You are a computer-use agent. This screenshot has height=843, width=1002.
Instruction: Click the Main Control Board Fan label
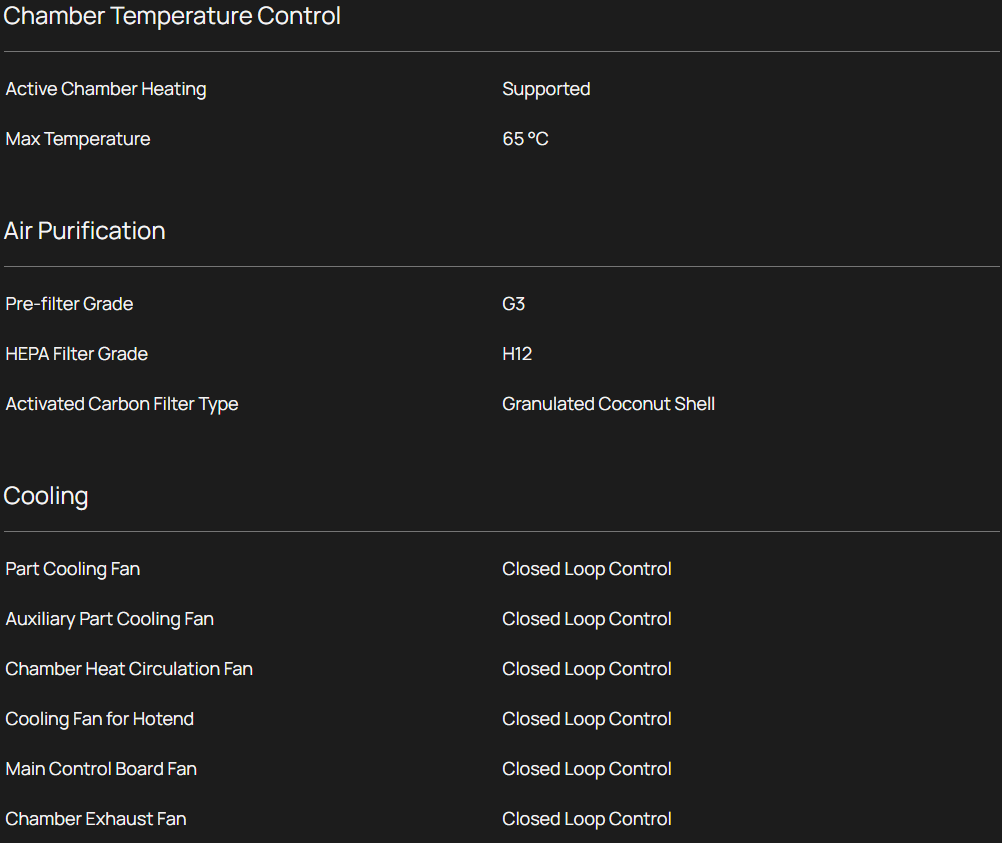coord(101,769)
